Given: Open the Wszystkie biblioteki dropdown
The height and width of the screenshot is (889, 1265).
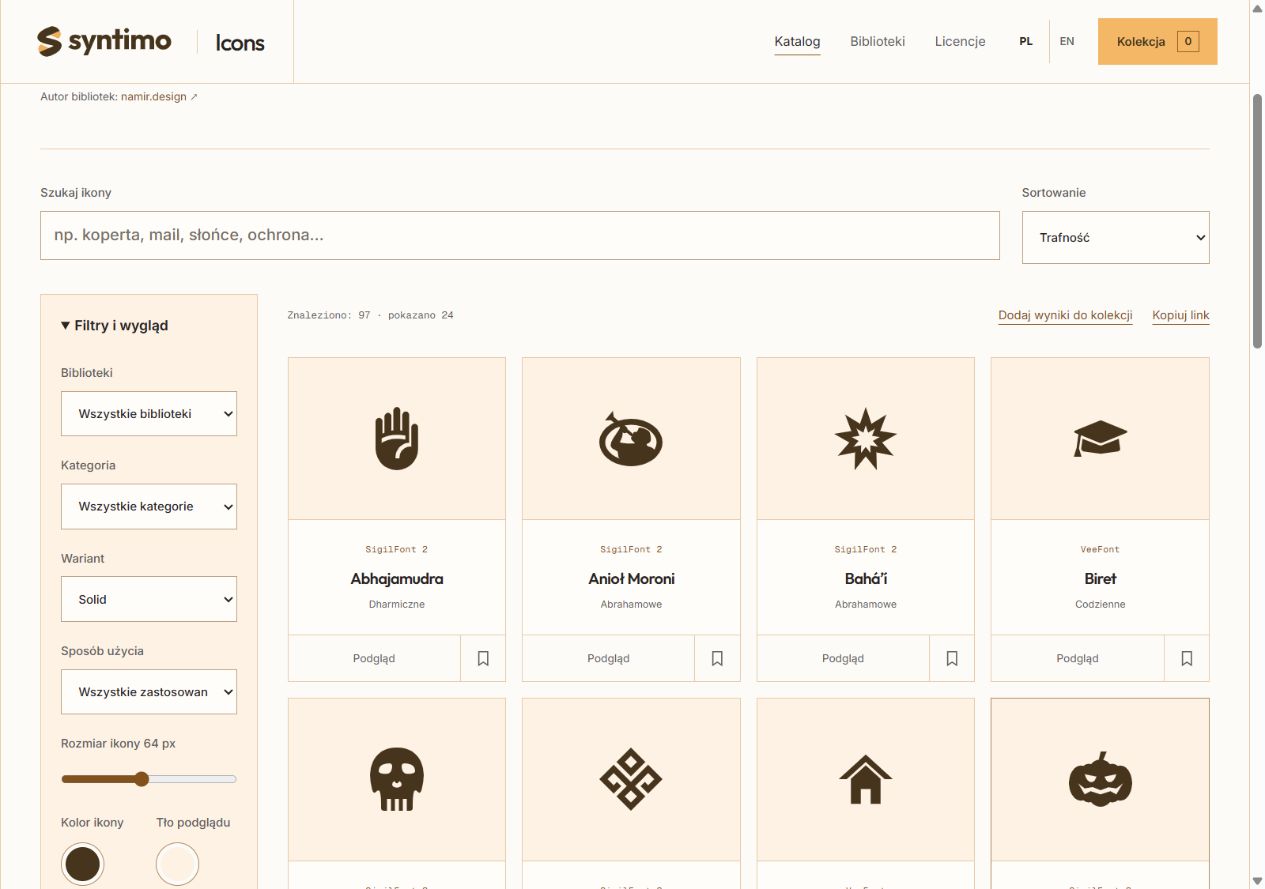Looking at the screenshot, I should tap(149, 413).
